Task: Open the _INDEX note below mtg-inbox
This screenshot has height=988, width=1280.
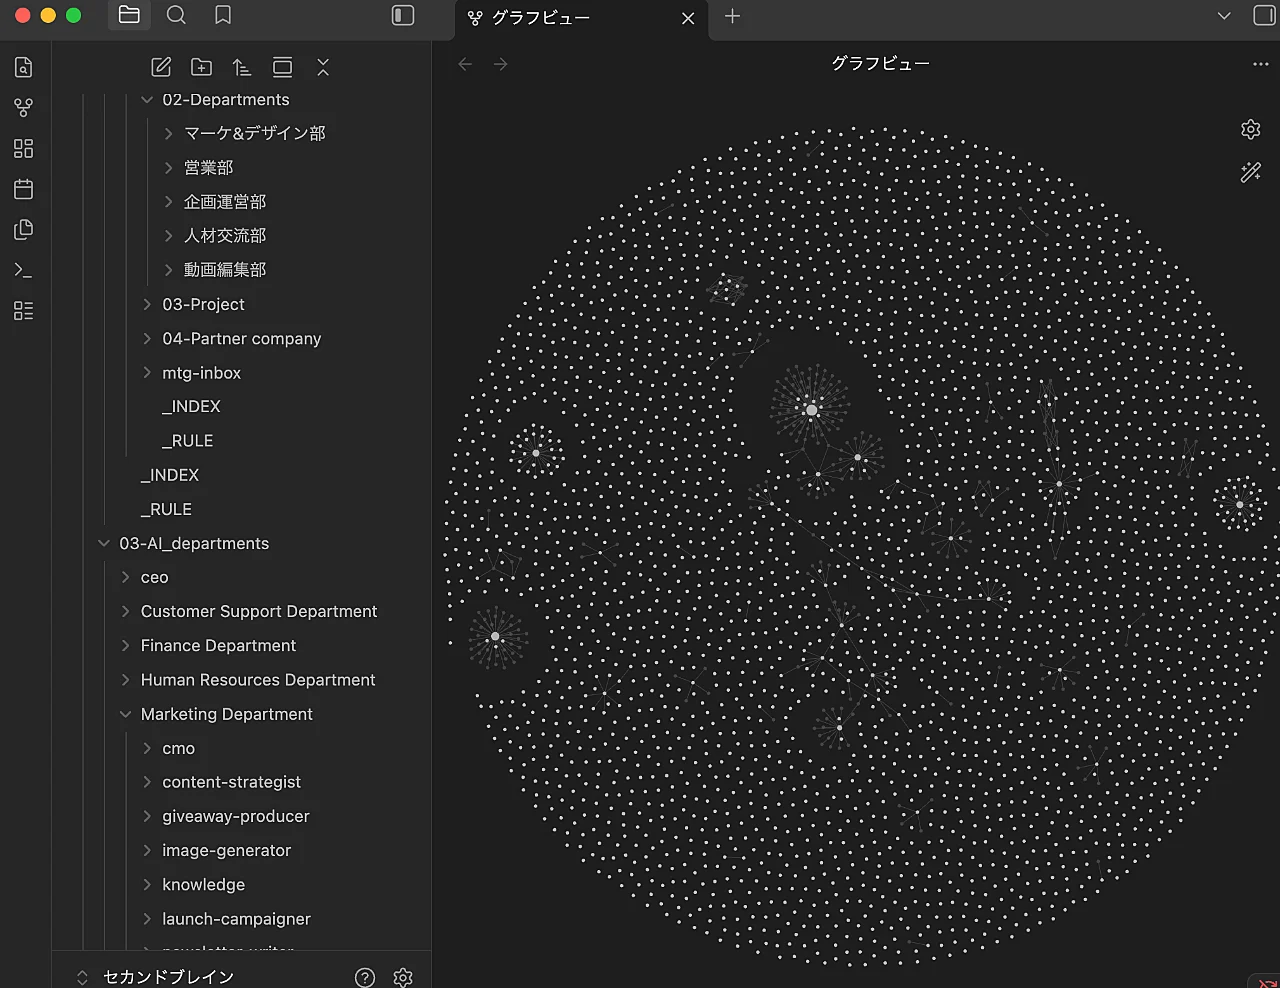Action: [x=191, y=407]
